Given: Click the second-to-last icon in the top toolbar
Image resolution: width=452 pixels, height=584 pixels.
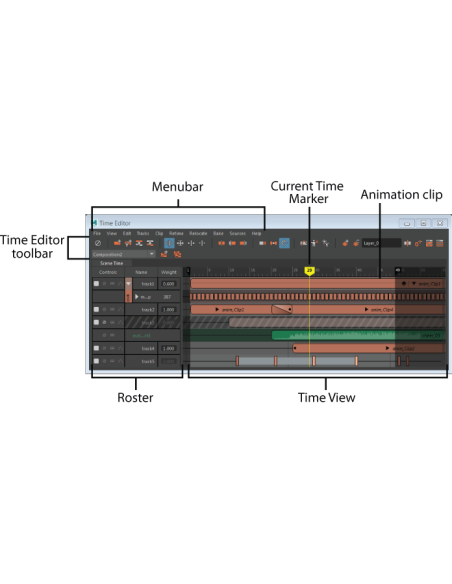Looking at the screenshot, I should [x=429, y=243].
